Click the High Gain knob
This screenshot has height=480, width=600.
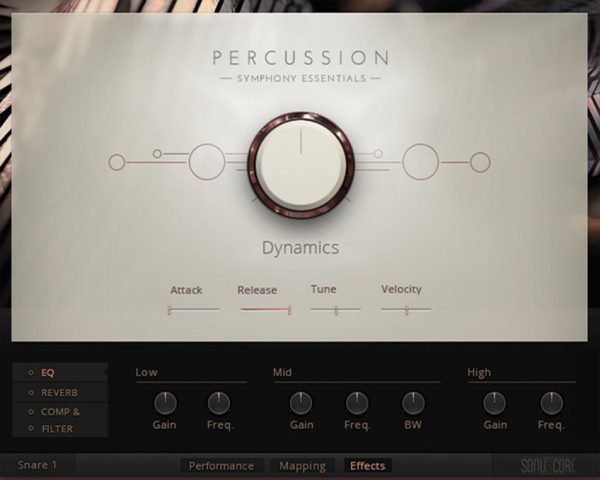tap(495, 403)
